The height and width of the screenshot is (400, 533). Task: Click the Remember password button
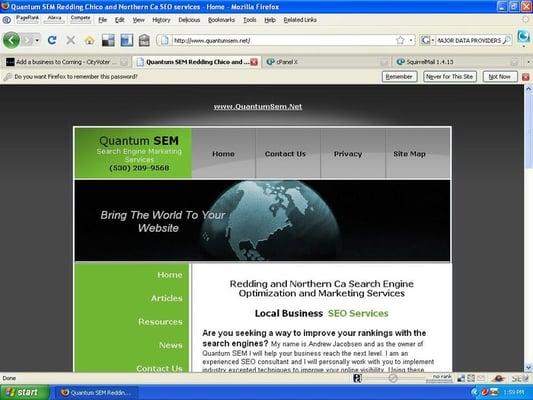[x=399, y=77]
